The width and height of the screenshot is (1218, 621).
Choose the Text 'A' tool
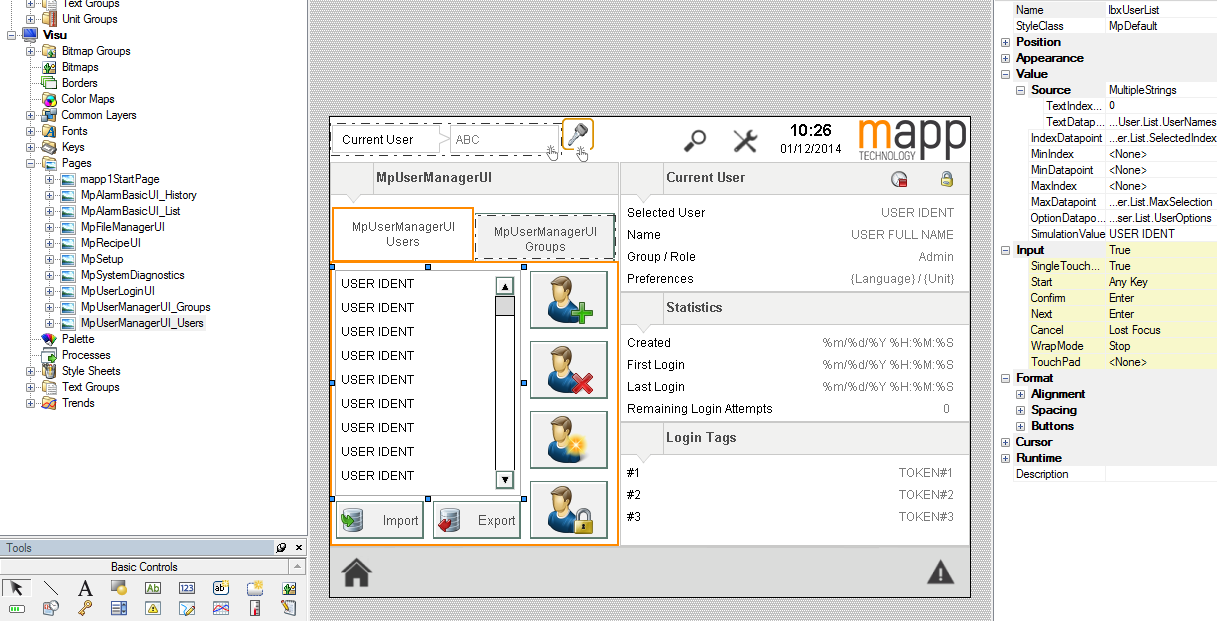(85, 588)
